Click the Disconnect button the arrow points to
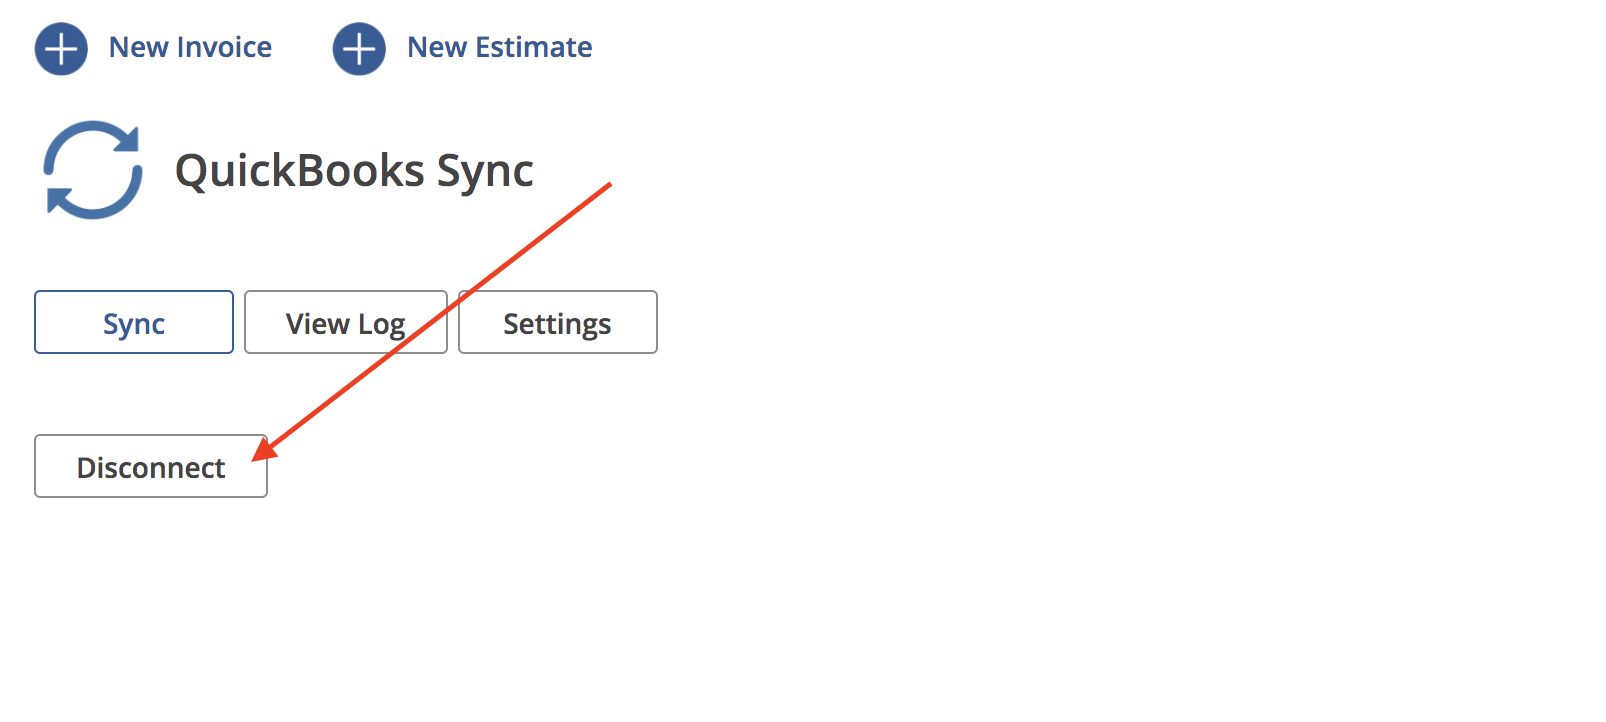 point(150,466)
